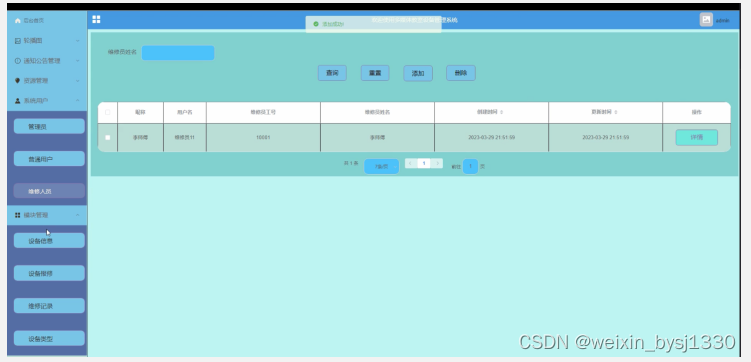This screenshot has width=751, height=362.
Task: Click the admin username text
Action: click(722, 21)
